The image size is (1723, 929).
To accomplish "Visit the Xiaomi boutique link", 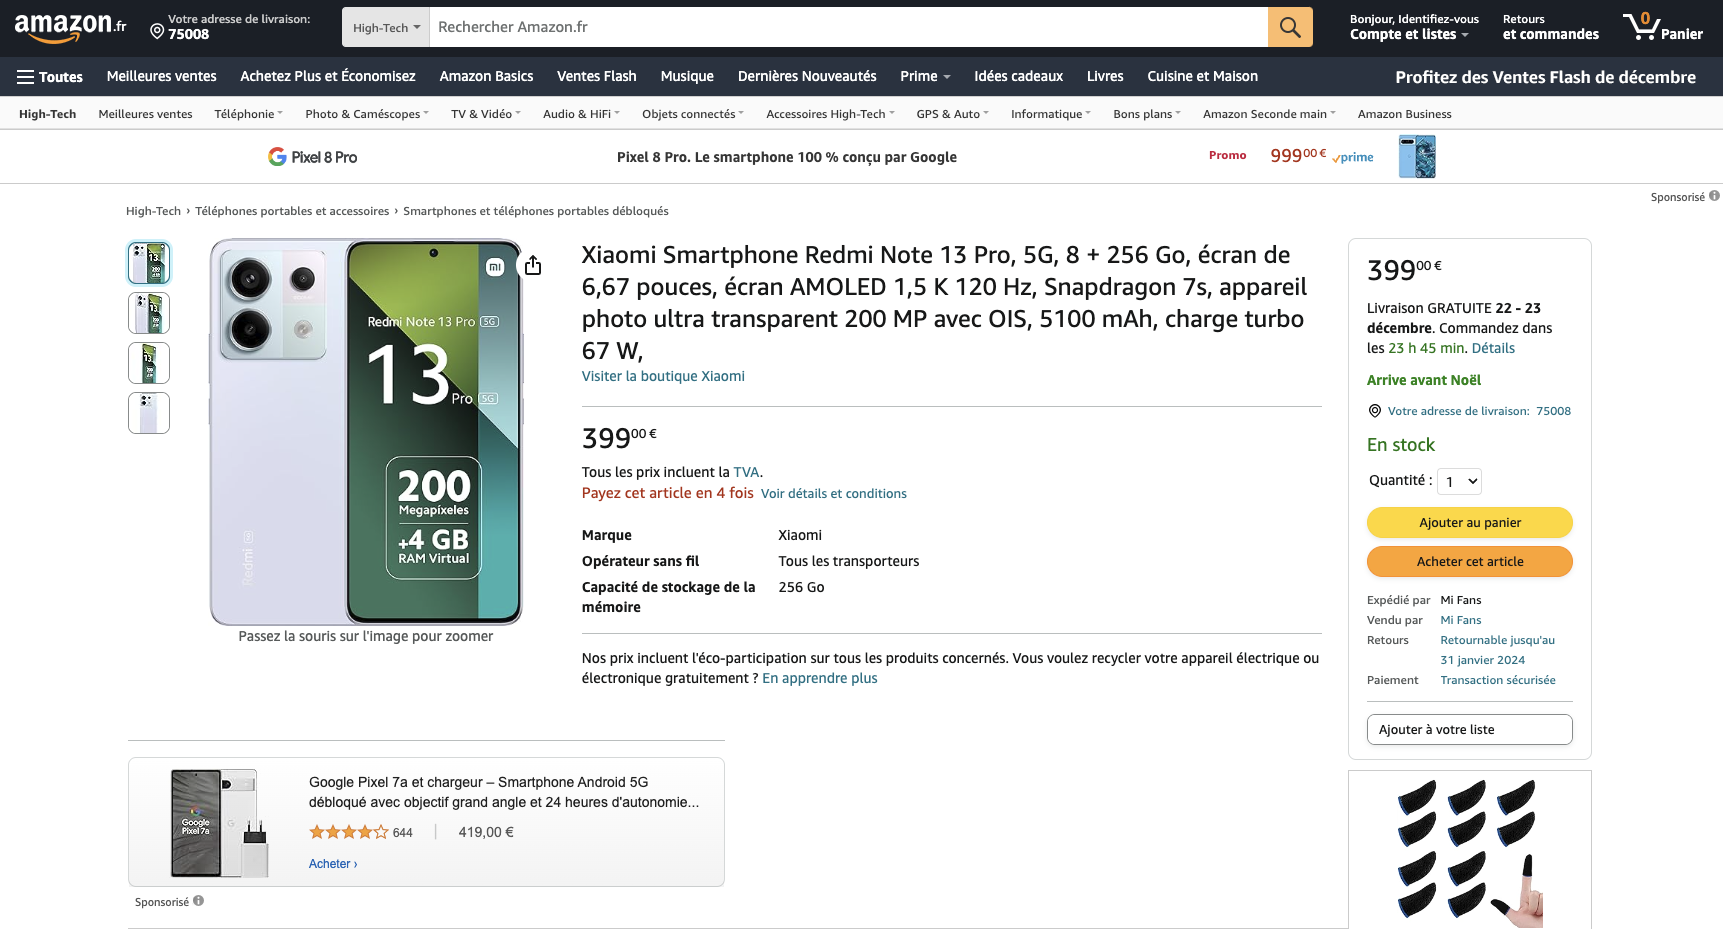I will 663,377.
